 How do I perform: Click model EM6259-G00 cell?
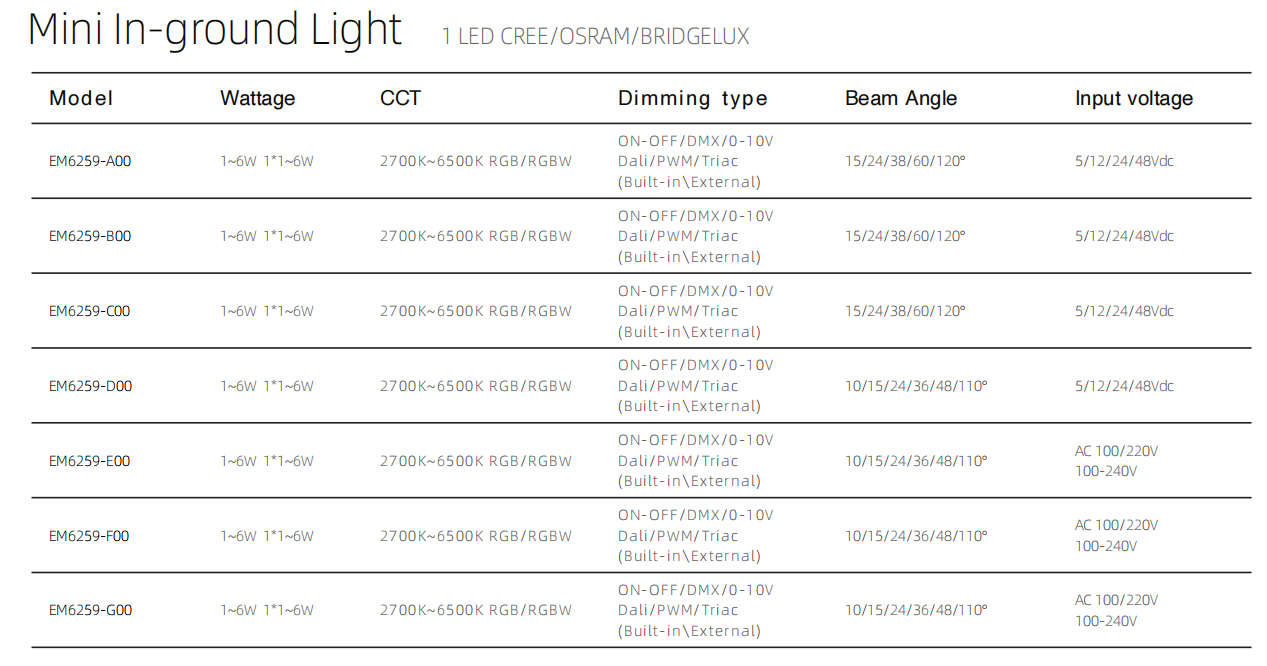click(90, 610)
